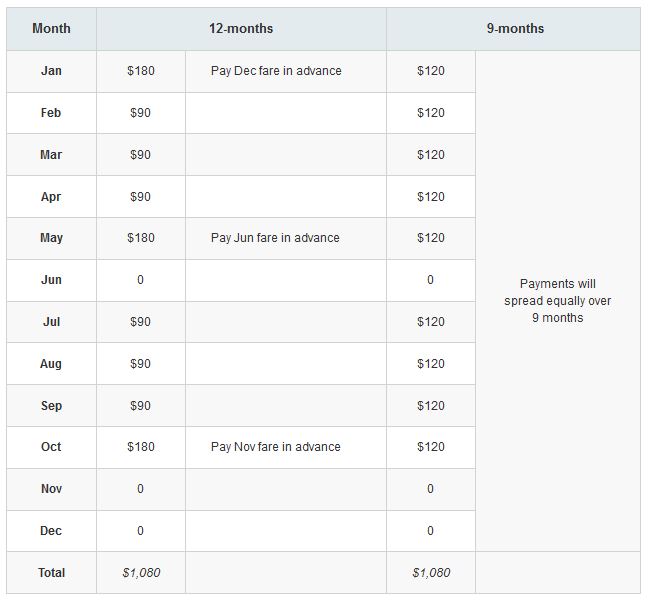Click the Dec row label
This screenshot has height=602, width=648.
tap(51, 531)
